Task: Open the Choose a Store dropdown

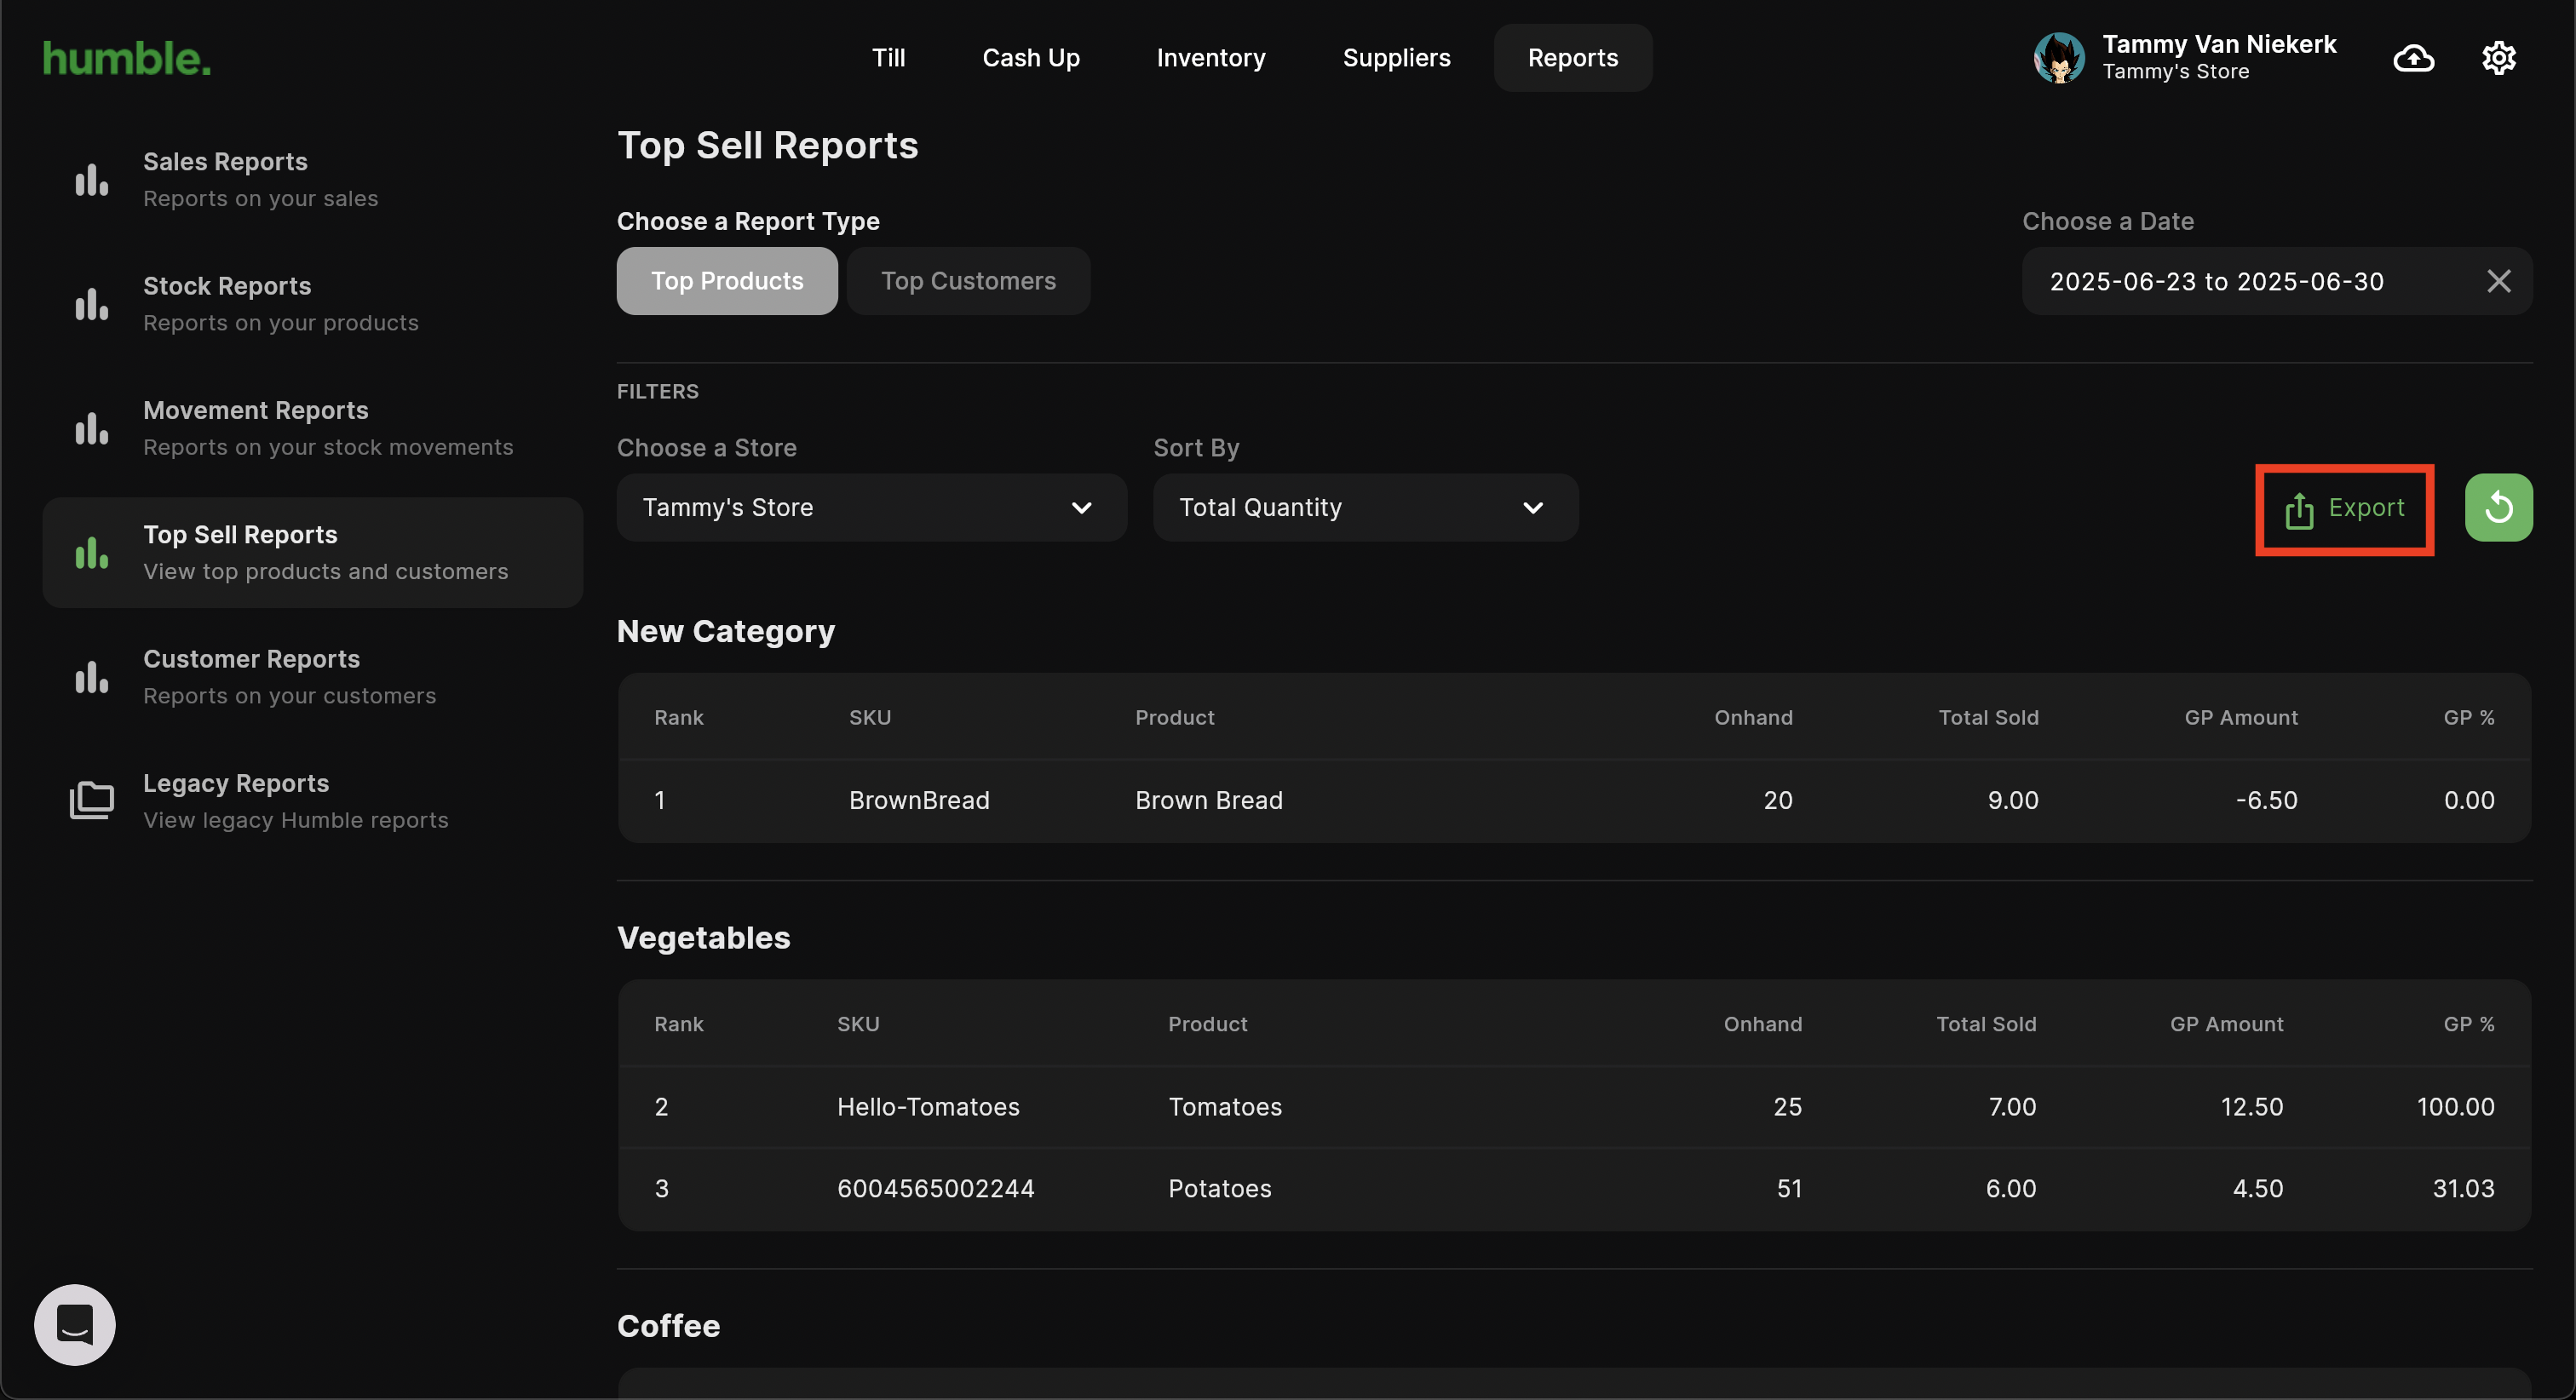Action: pyautogui.click(x=872, y=507)
